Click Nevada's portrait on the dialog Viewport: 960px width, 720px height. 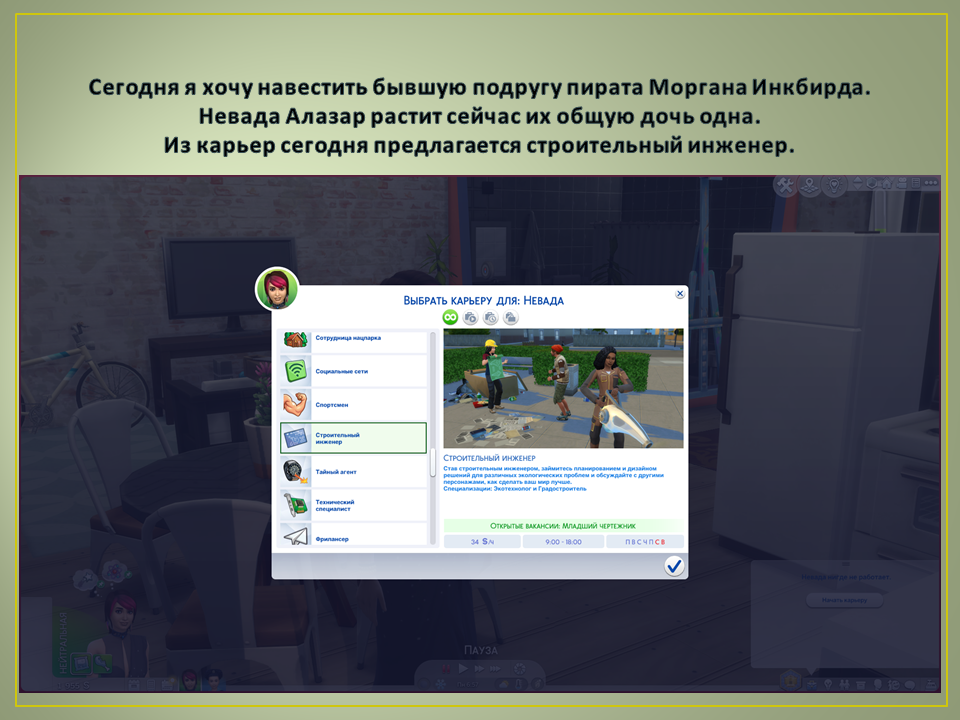[277, 288]
